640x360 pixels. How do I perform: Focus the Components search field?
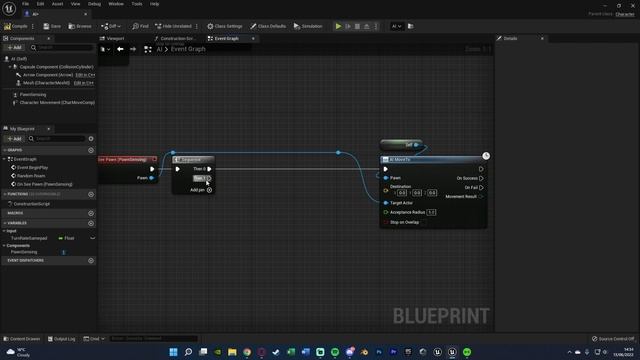62,47
